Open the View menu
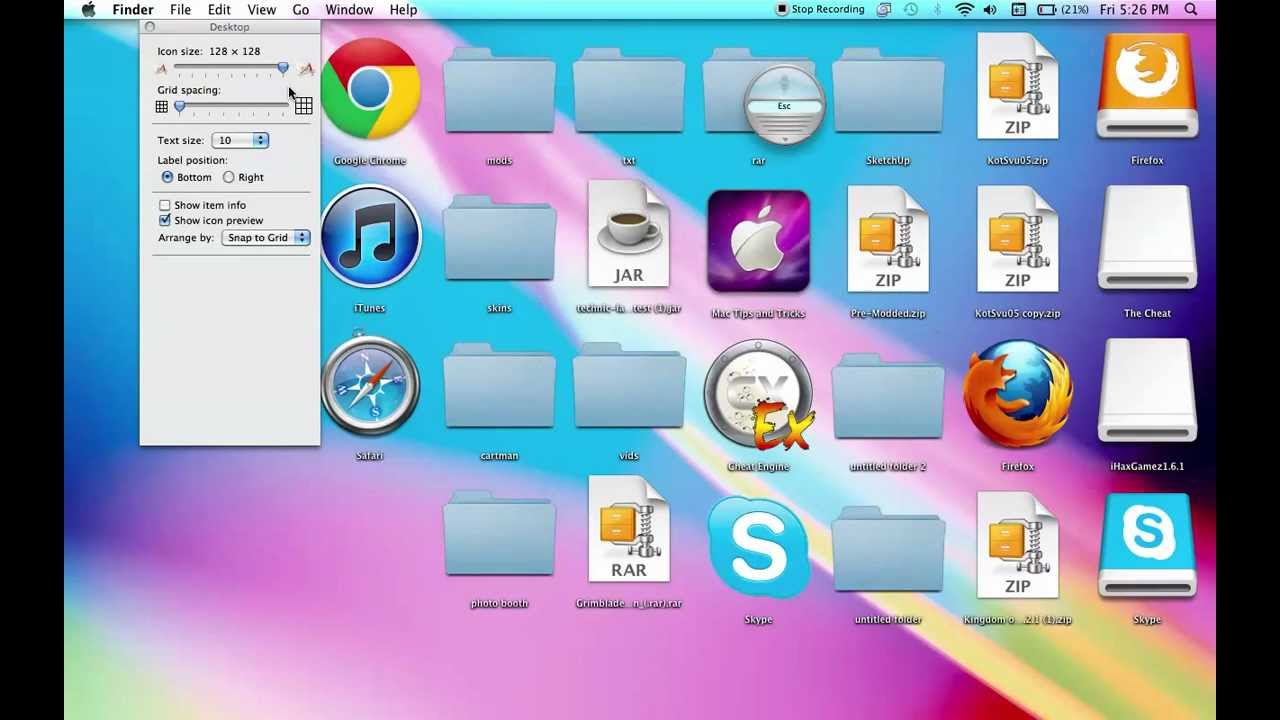 pyautogui.click(x=262, y=10)
